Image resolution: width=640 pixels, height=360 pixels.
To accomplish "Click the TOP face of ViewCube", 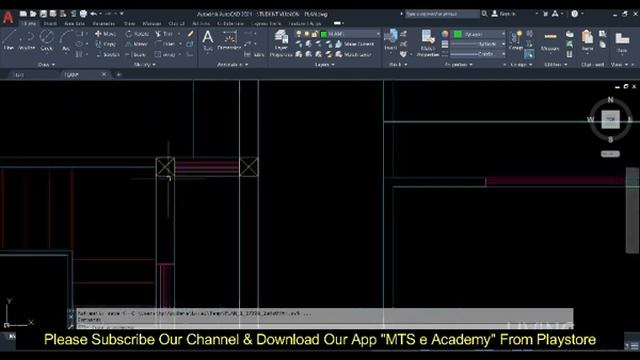I will (x=610, y=119).
